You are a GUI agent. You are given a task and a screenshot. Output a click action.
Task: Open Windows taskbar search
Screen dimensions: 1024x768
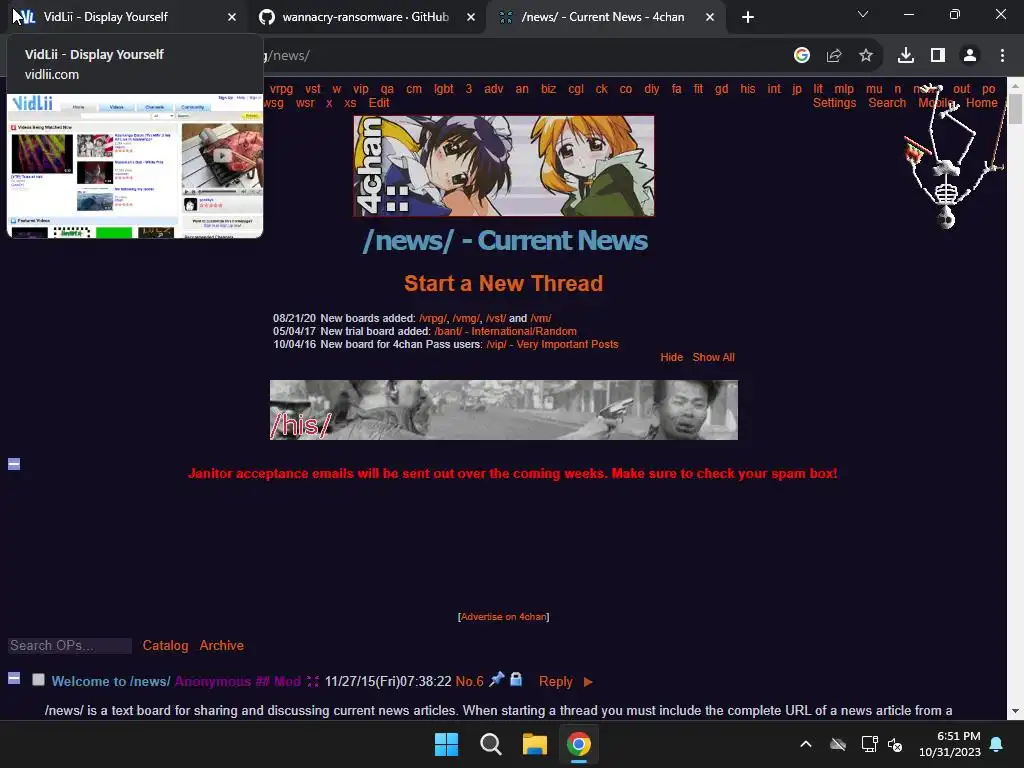(x=490, y=744)
